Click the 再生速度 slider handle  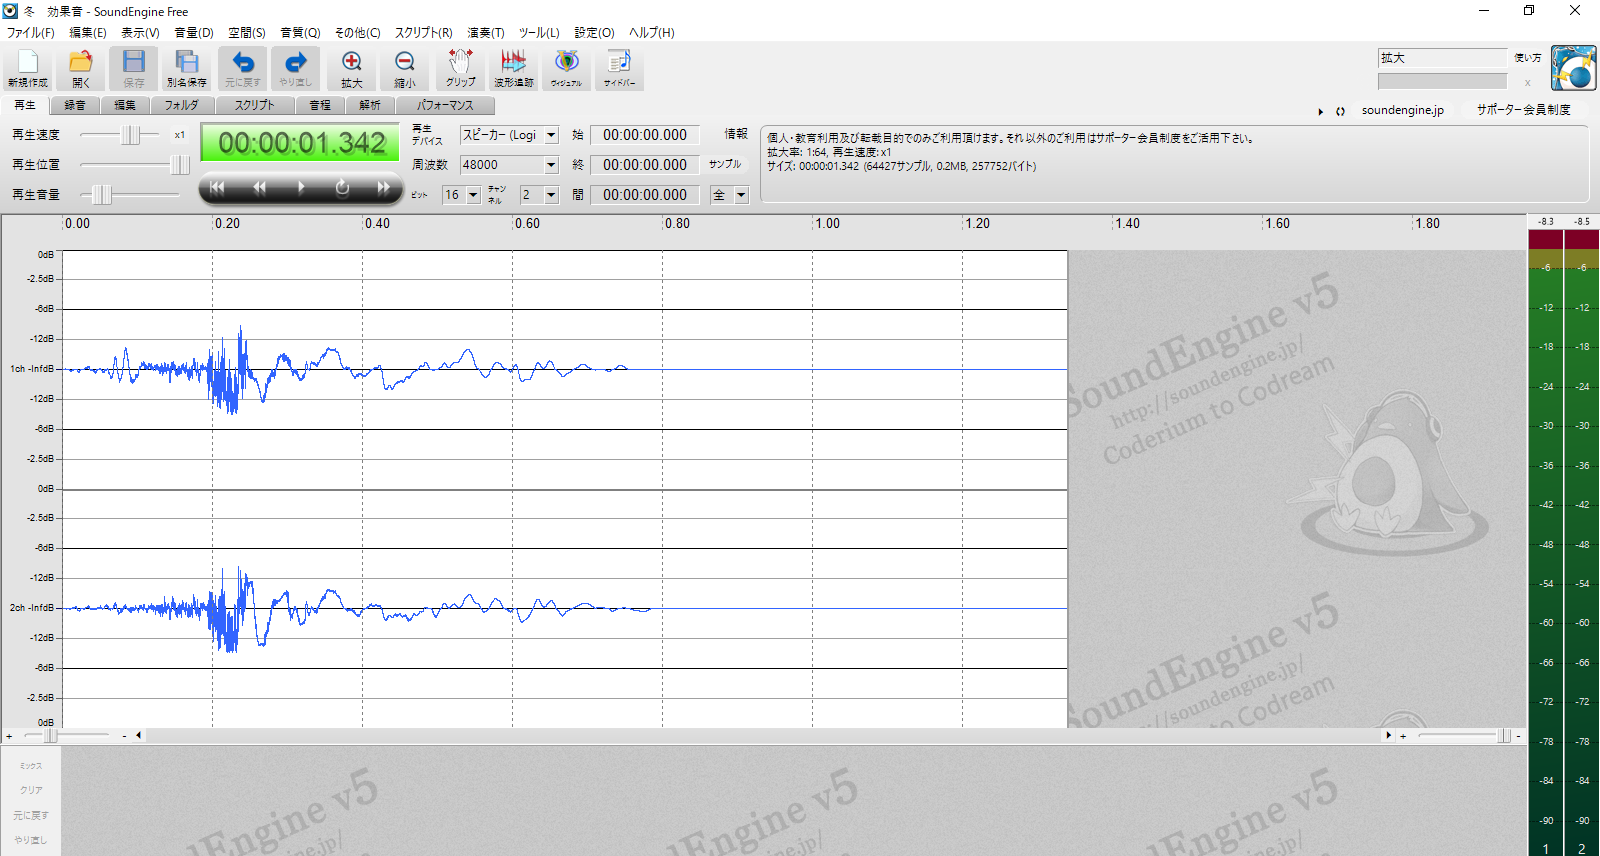click(130, 135)
